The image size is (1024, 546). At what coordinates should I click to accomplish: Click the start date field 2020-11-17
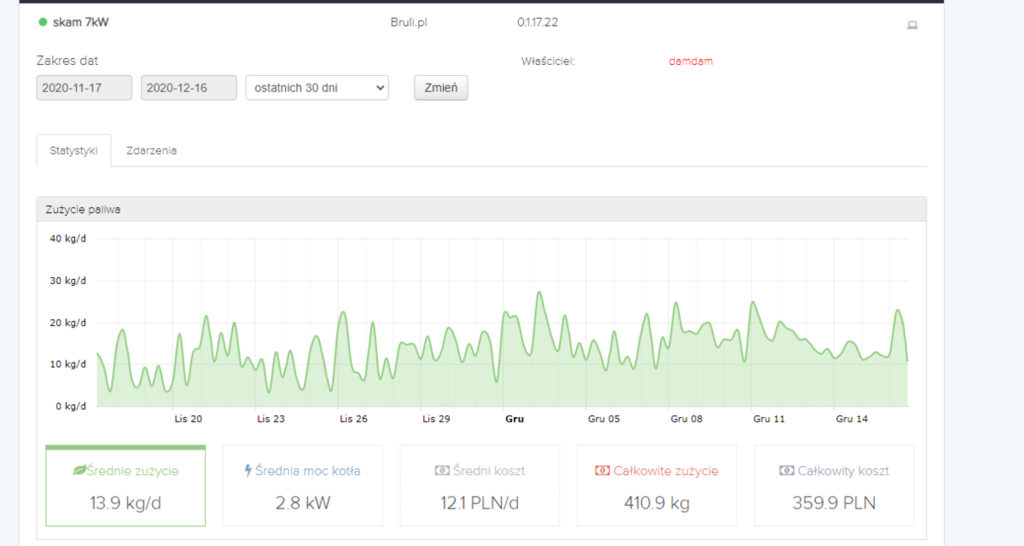84,88
